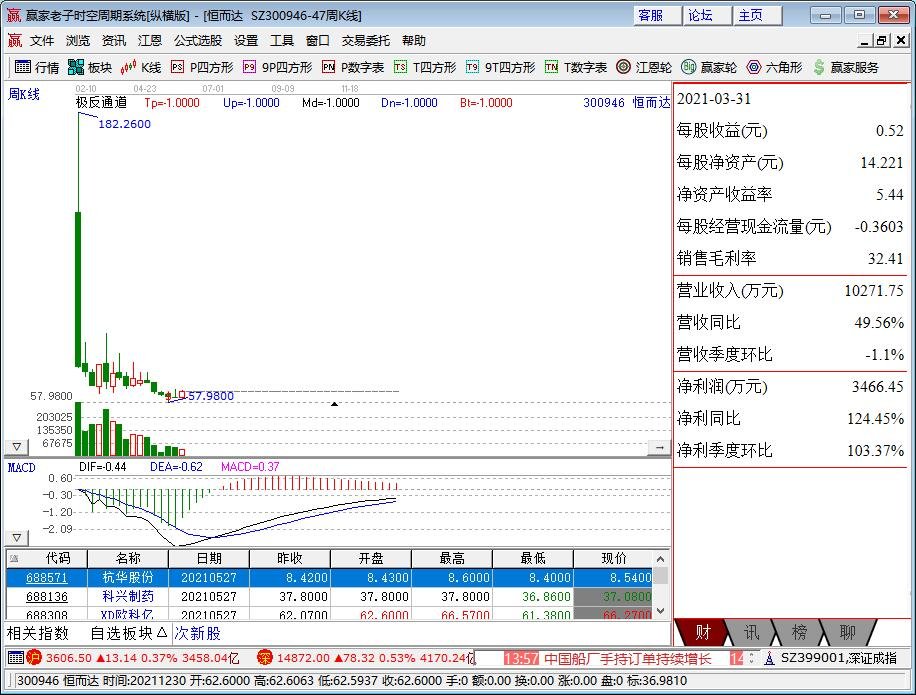916x695 pixels.
Task: Open the P四方形 tool
Action: pos(202,67)
